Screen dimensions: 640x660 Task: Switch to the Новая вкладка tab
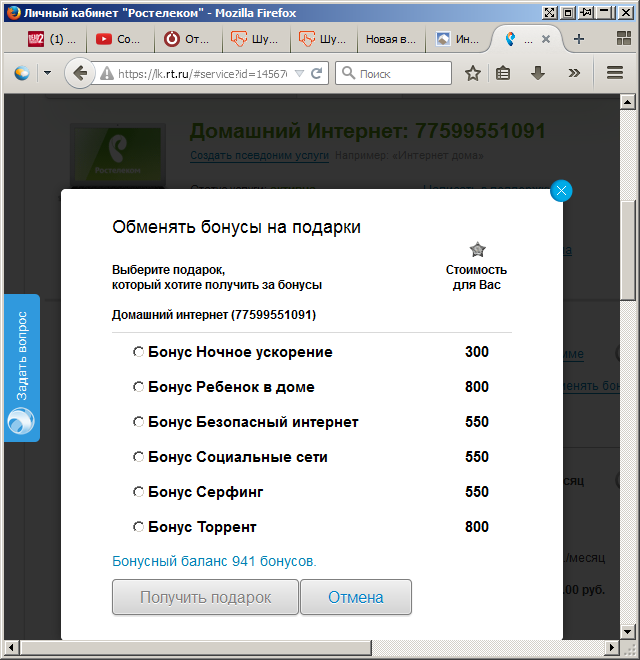[x=390, y=39]
